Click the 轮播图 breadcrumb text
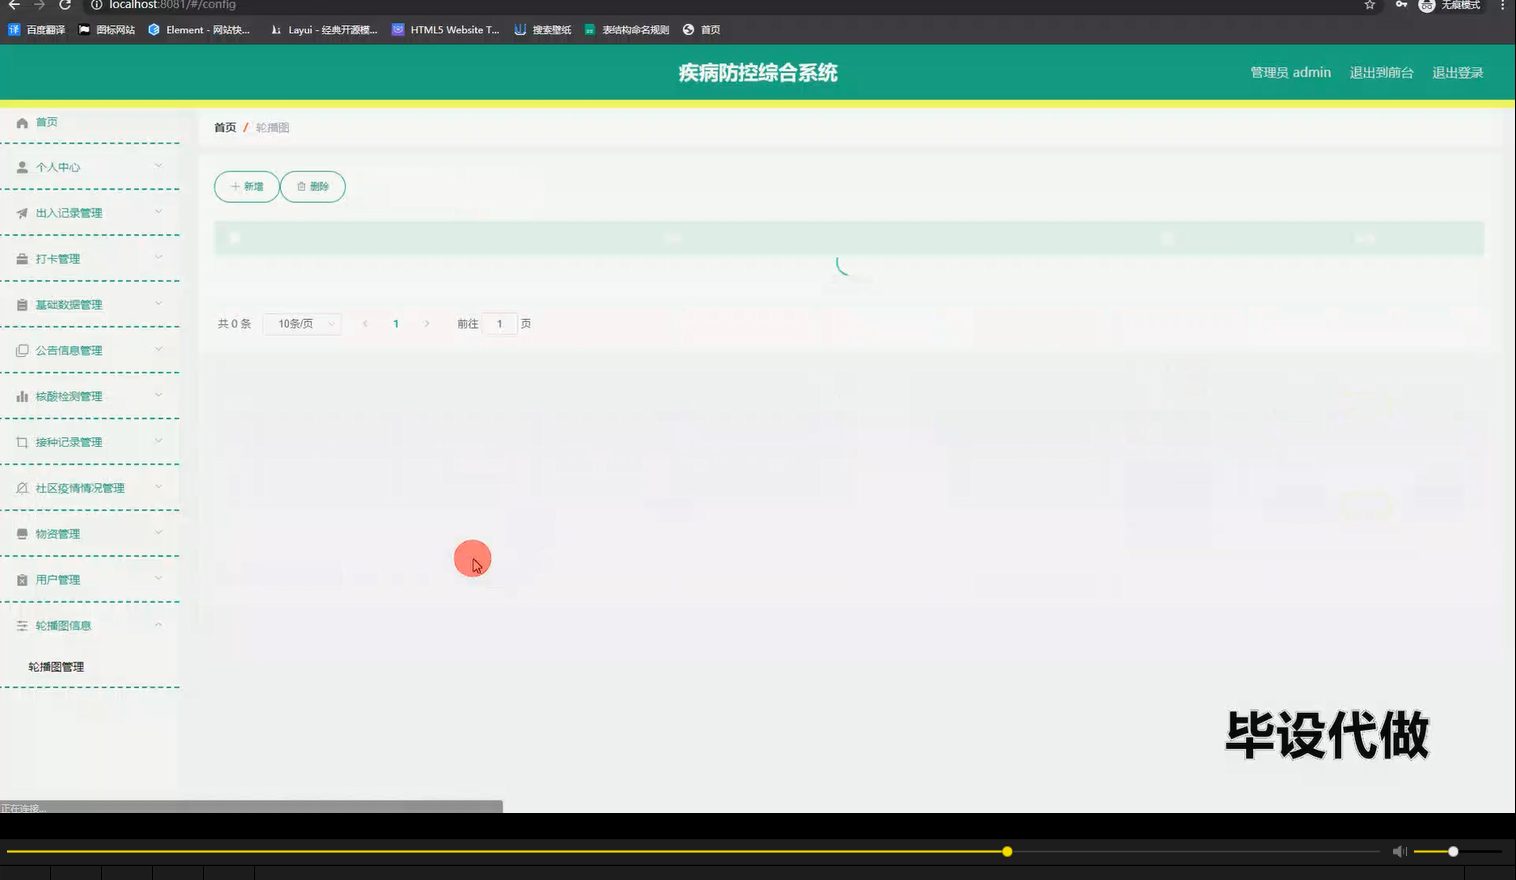The image size is (1516, 880). click(272, 128)
